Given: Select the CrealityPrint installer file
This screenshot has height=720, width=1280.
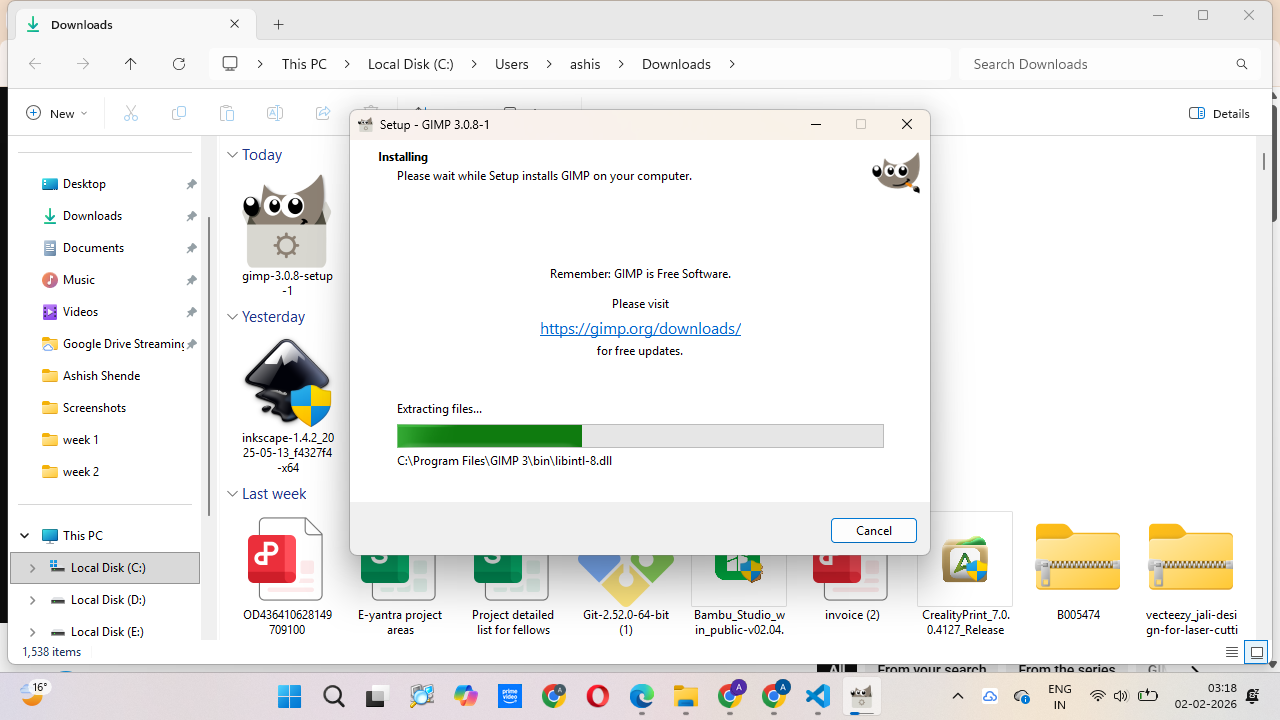Looking at the screenshot, I should point(966,572).
